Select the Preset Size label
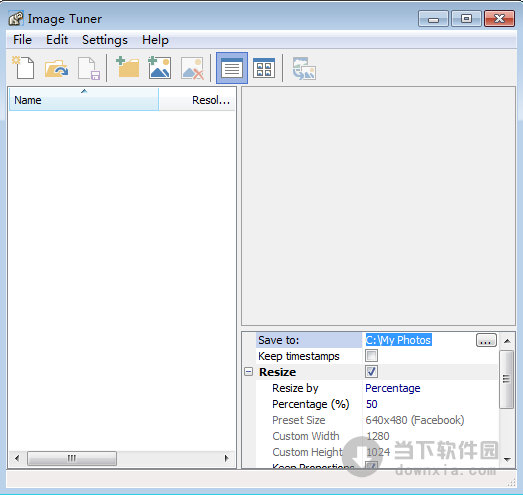 click(x=299, y=420)
